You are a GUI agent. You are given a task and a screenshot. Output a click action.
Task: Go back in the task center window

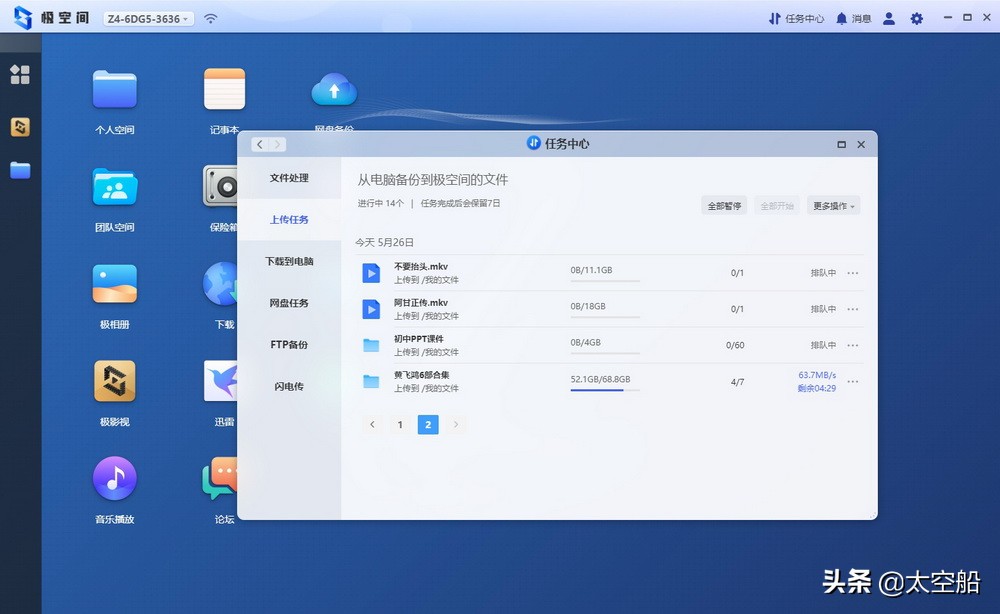click(260, 145)
